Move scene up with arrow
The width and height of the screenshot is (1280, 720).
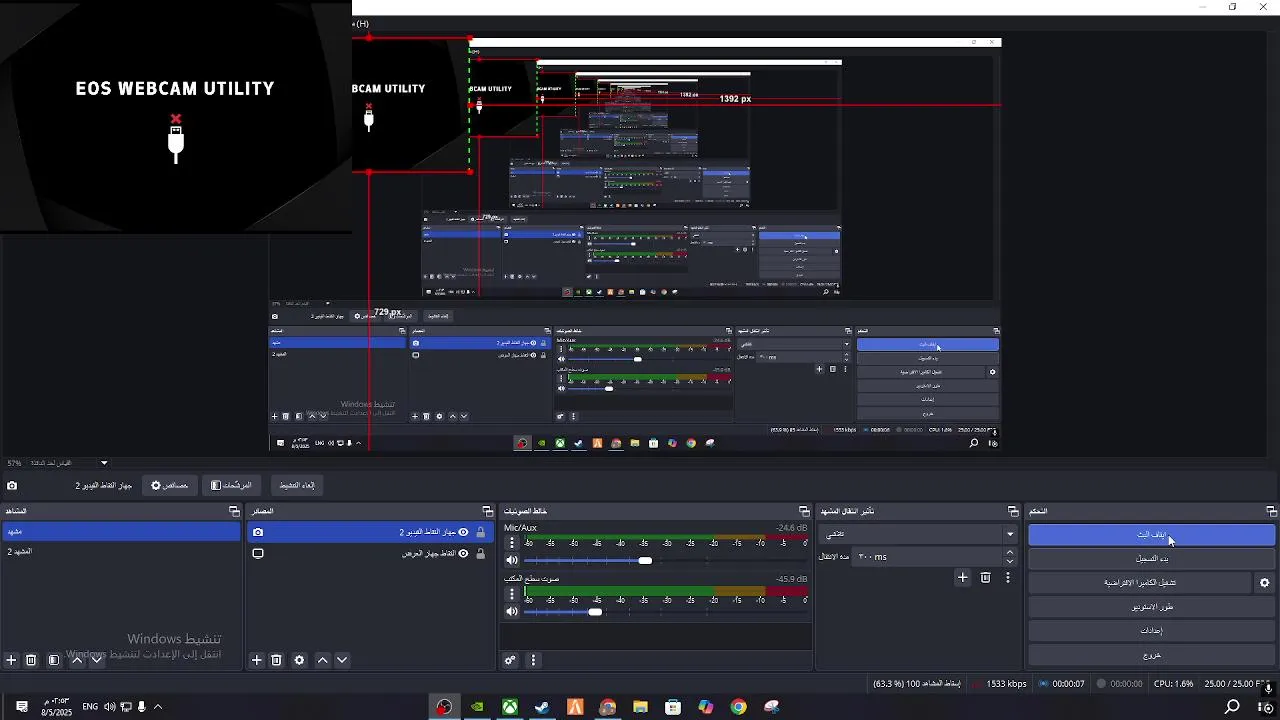coord(77,660)
